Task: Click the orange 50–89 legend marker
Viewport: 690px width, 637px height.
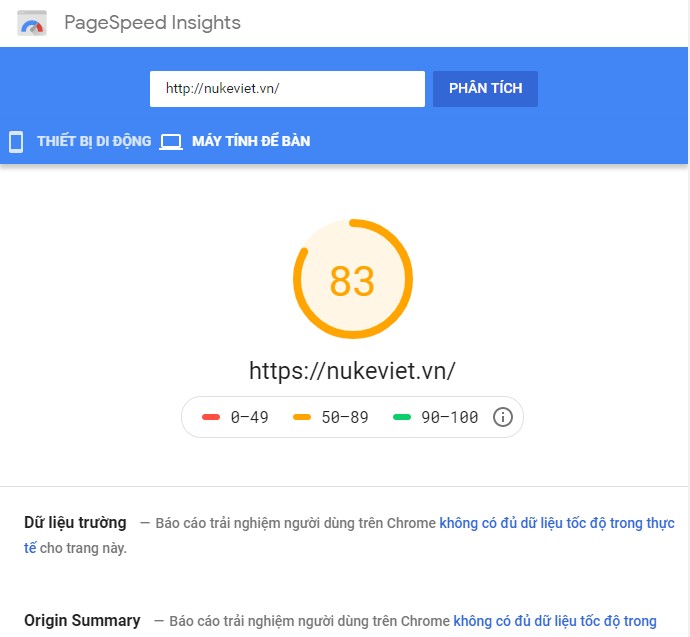Action: (x=302, y=417)
